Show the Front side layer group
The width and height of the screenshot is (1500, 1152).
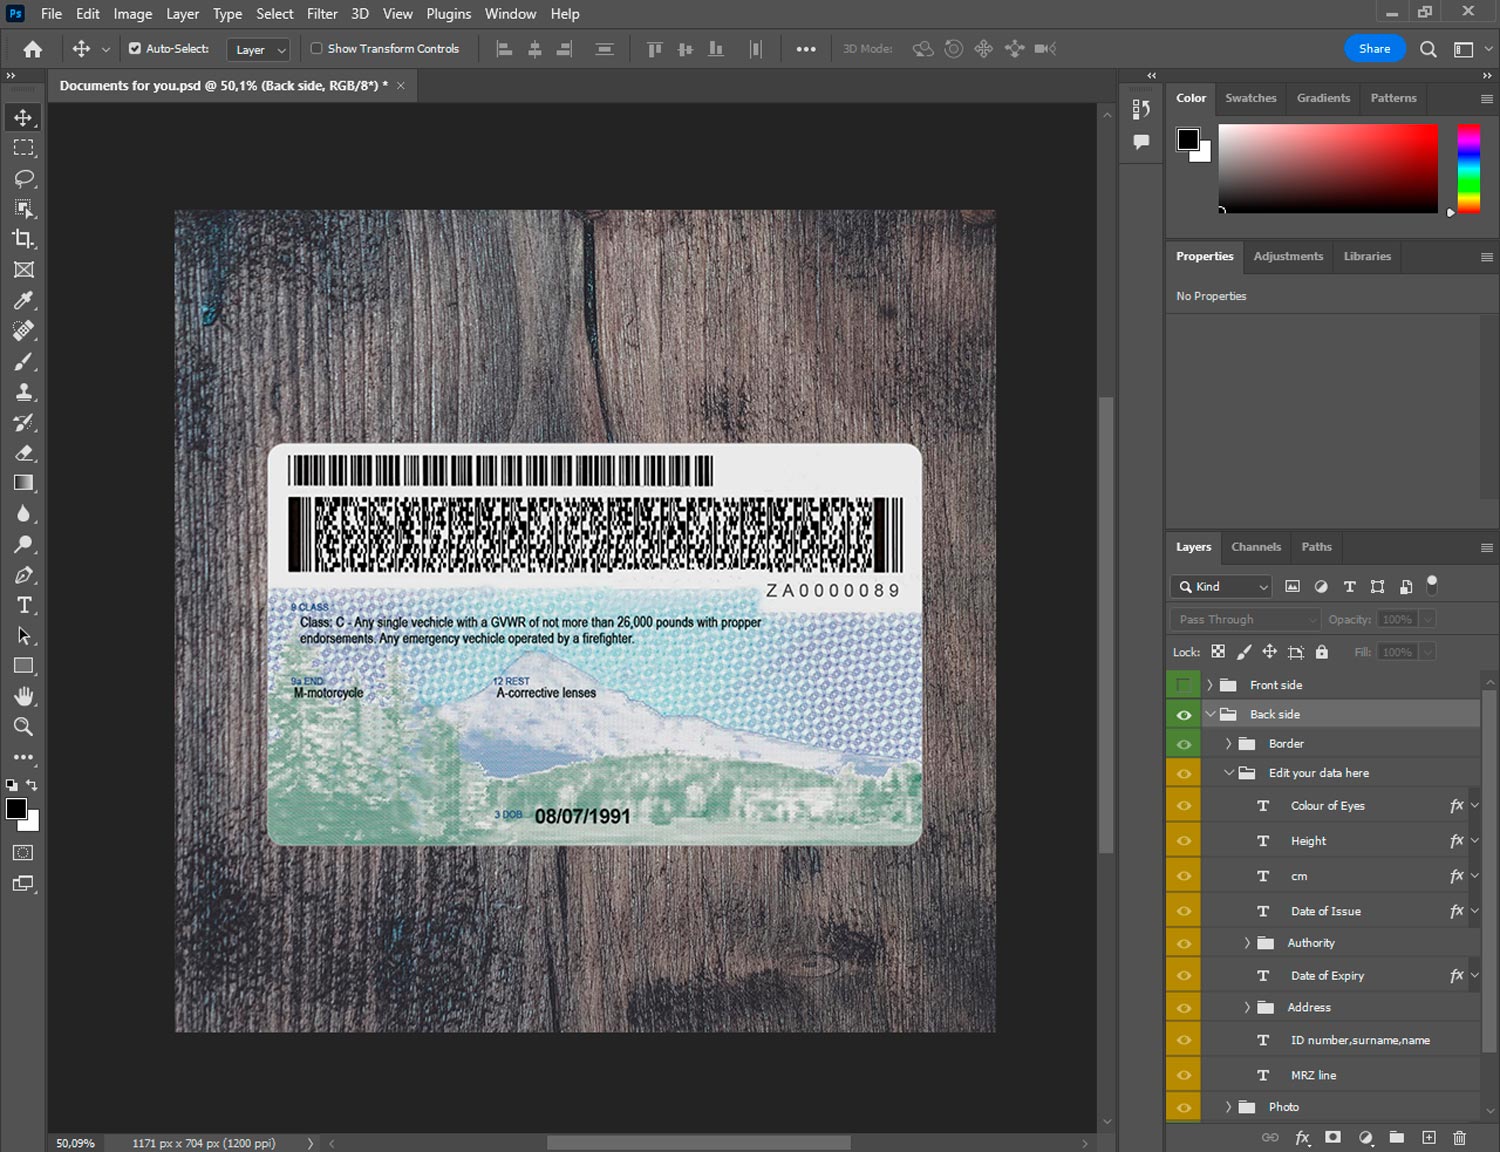point(1183,685)
